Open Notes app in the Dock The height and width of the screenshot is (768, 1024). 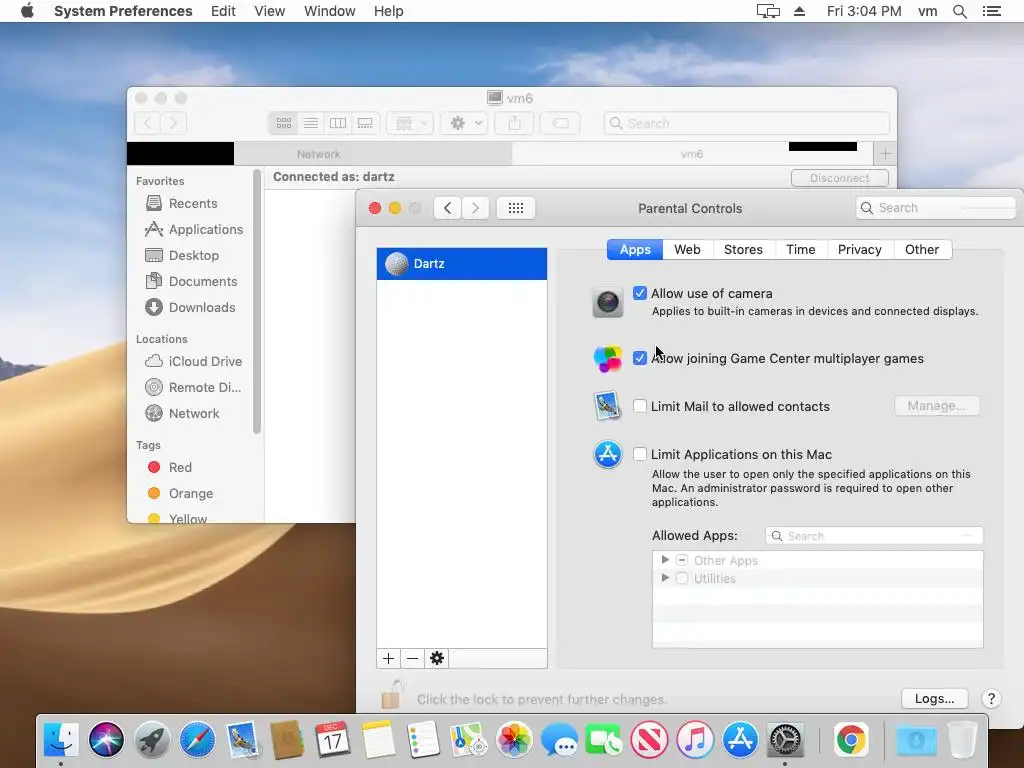[379, 740]
